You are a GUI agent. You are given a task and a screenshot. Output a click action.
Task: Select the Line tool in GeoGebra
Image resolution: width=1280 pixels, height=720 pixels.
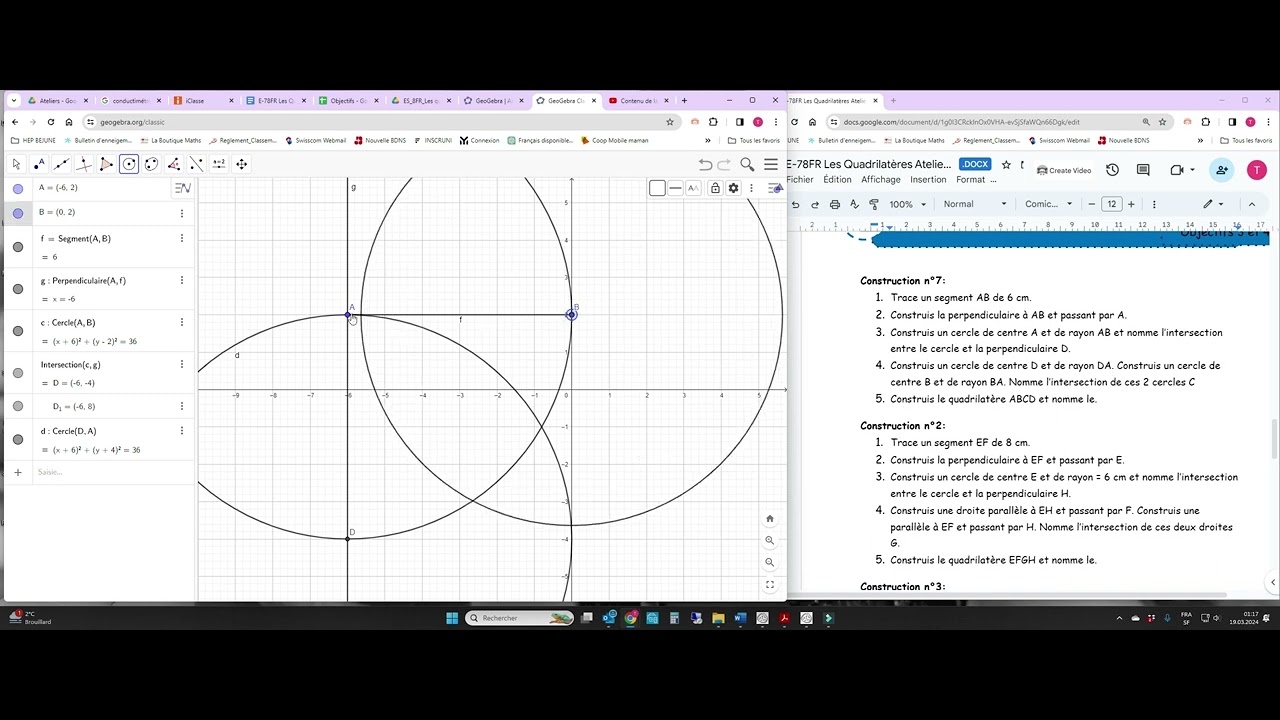61,164
